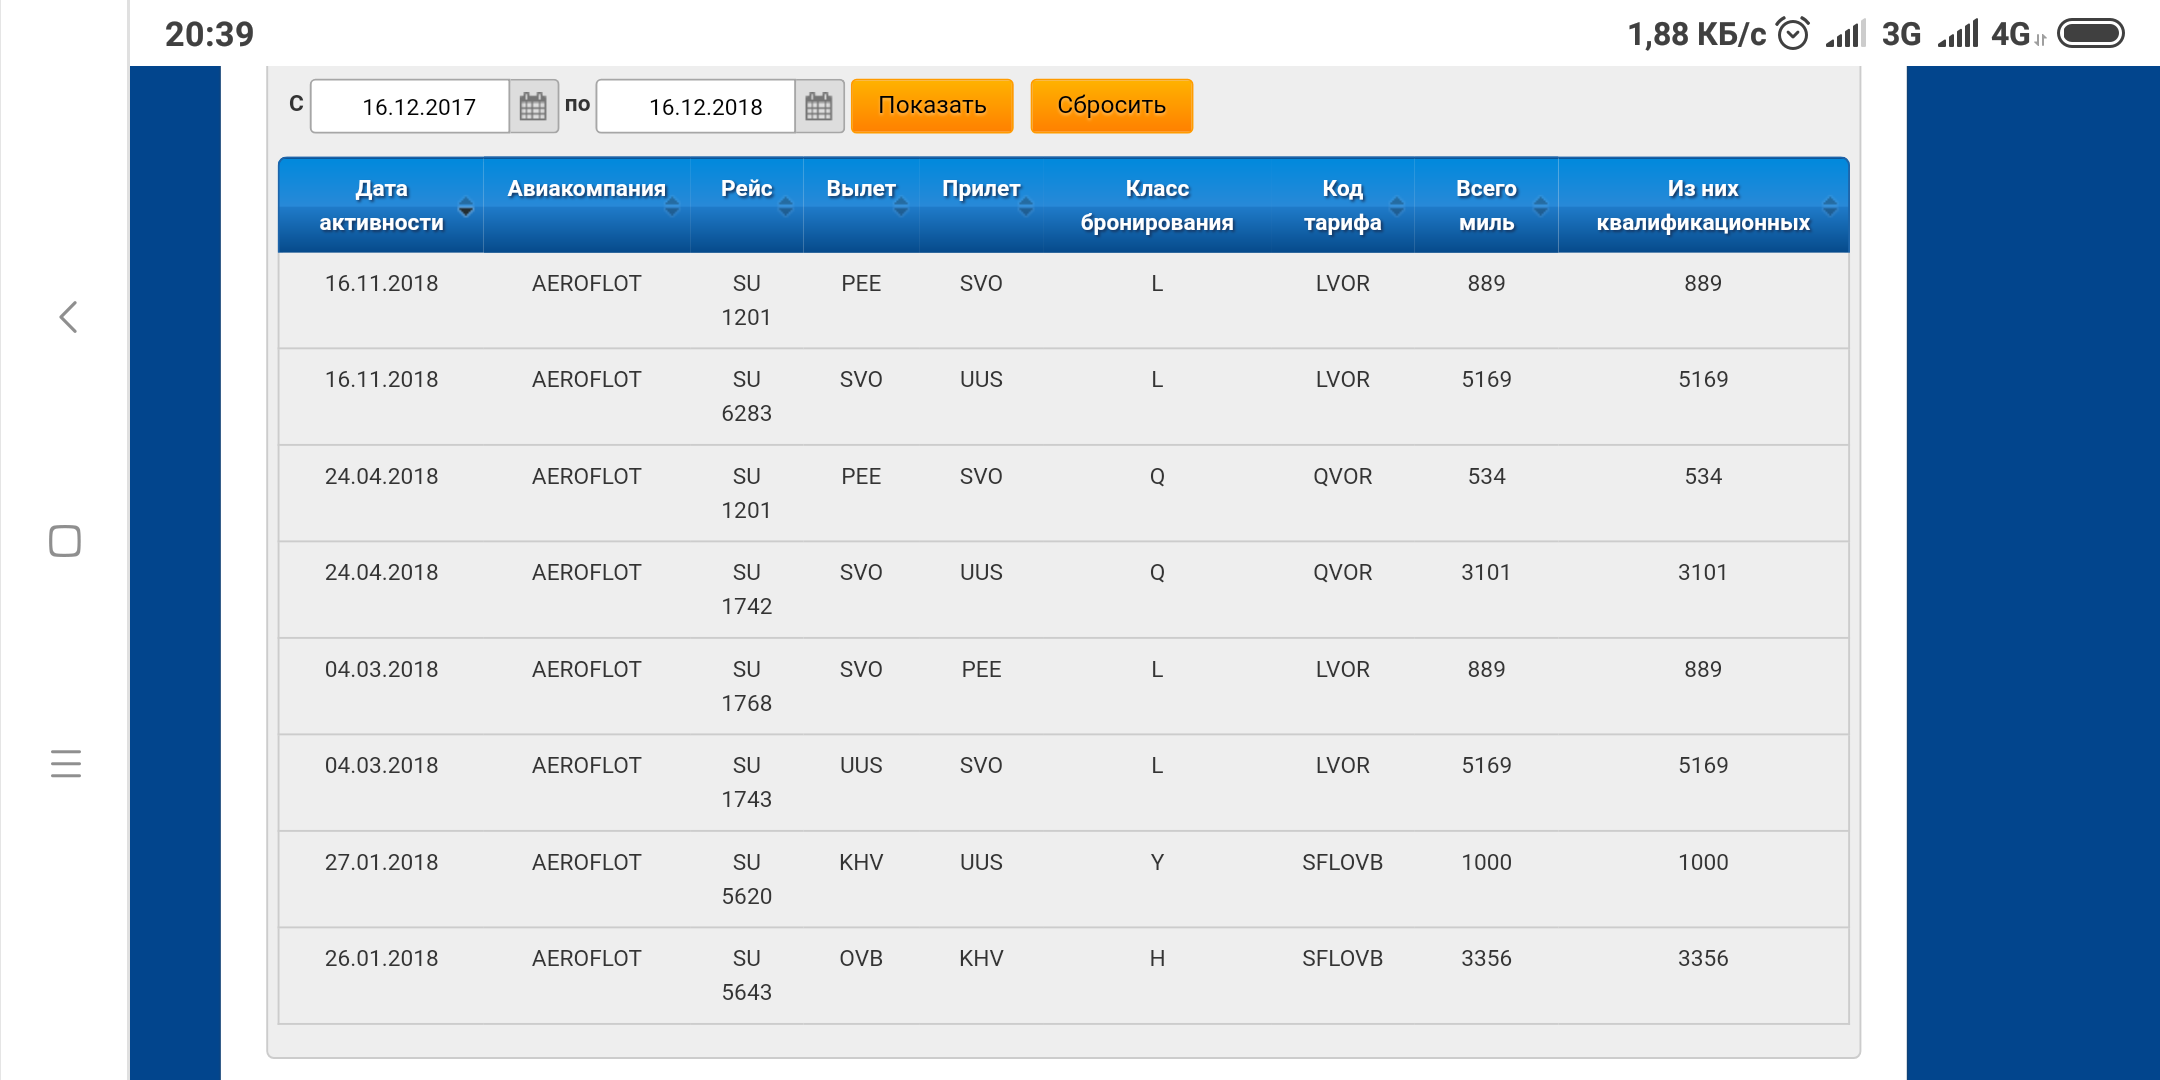This screenshot has height=1080, width=2160.
Task: Click total miles value 3356
Action: coord(1486,958)
